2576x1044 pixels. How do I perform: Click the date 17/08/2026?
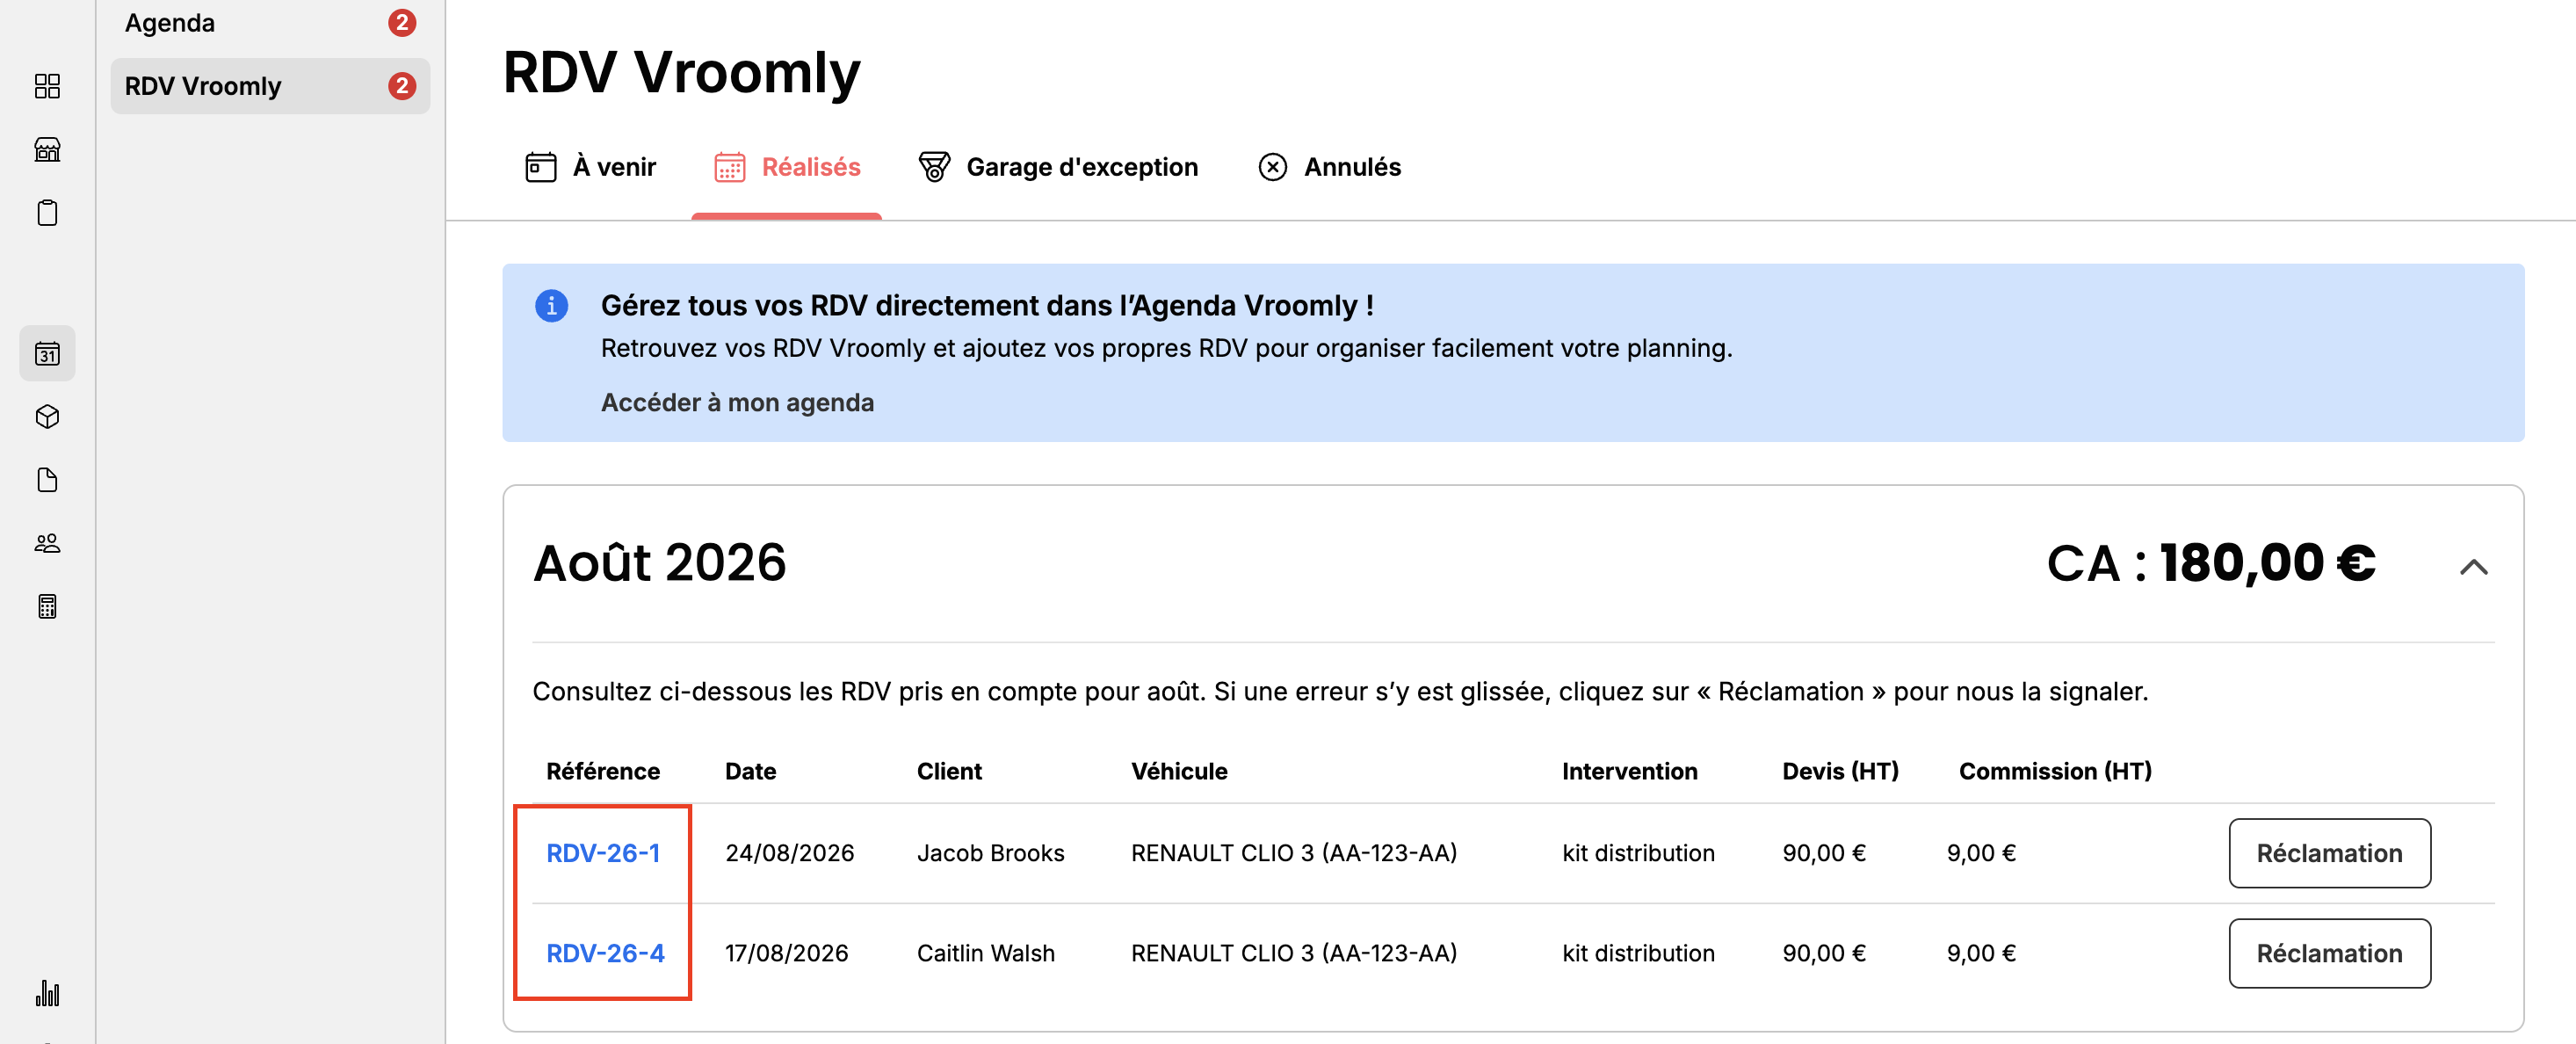786,953
